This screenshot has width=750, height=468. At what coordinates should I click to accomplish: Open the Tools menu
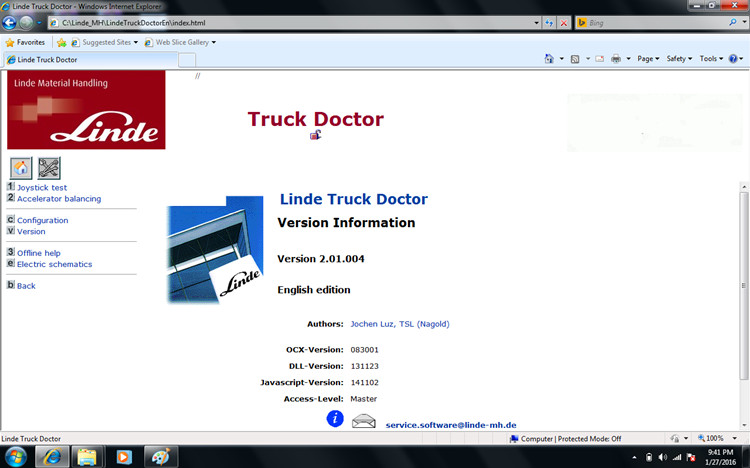(711, 58)
